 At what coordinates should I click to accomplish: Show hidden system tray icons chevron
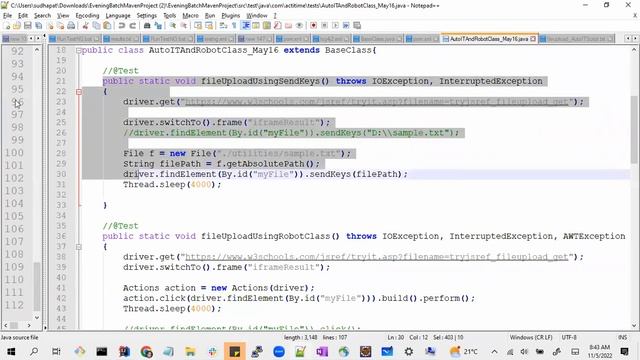coord(494,351)
